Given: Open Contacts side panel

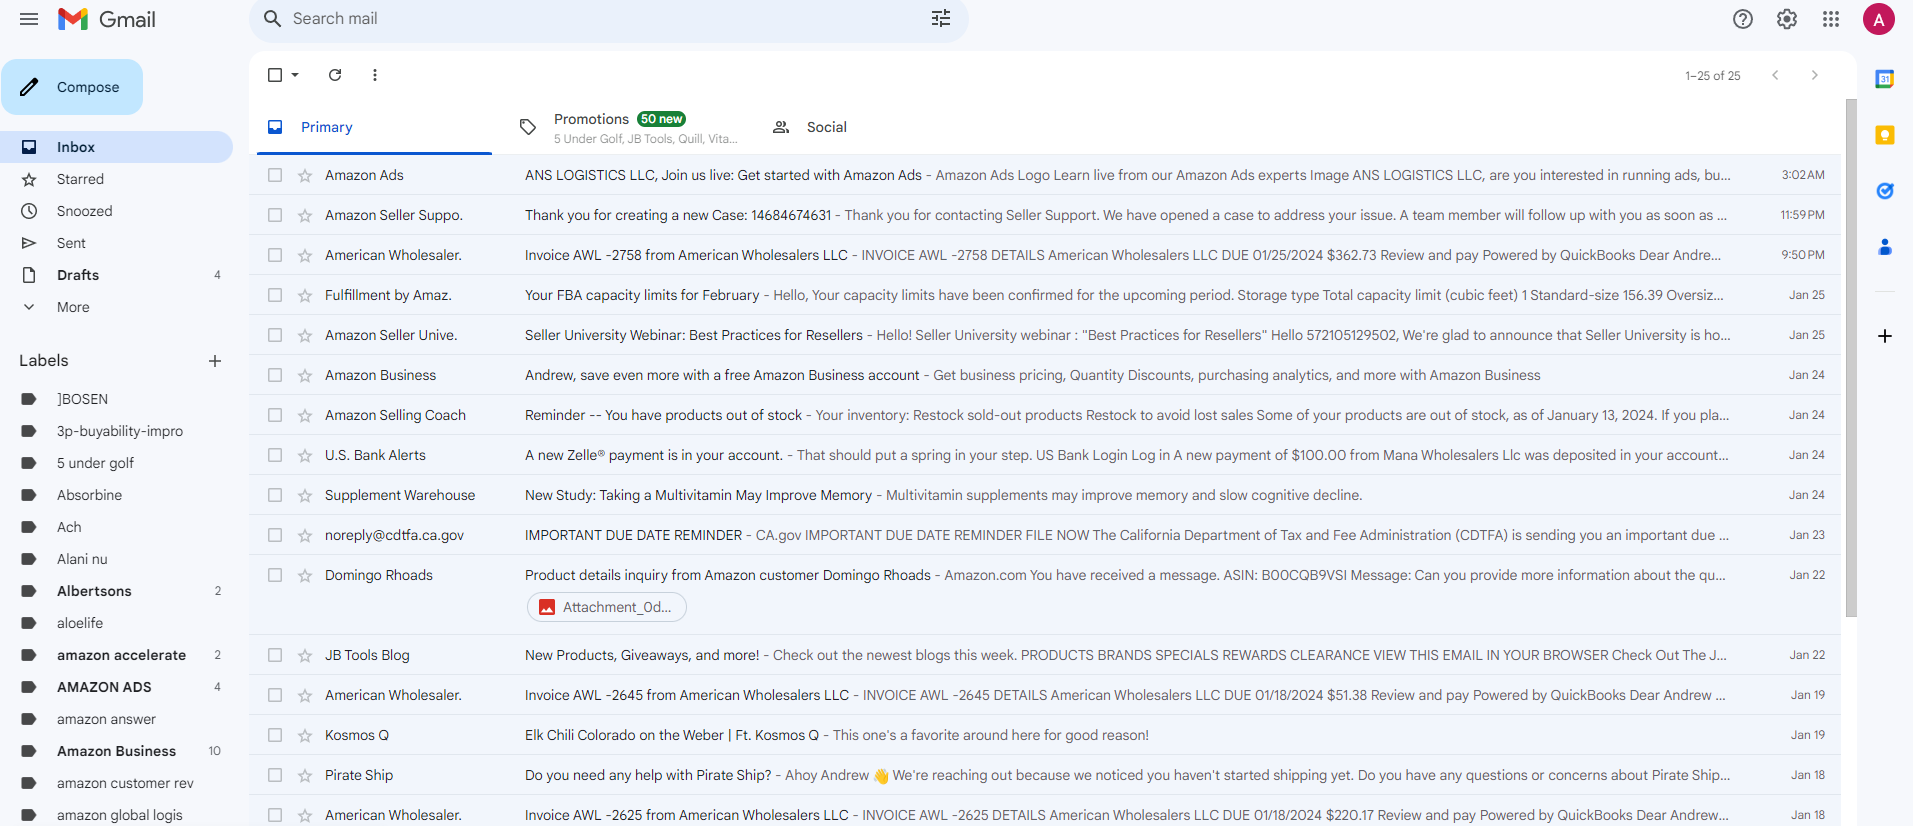Looking at the screenshot, I should pyautogui.click(x=1885, y=247).
